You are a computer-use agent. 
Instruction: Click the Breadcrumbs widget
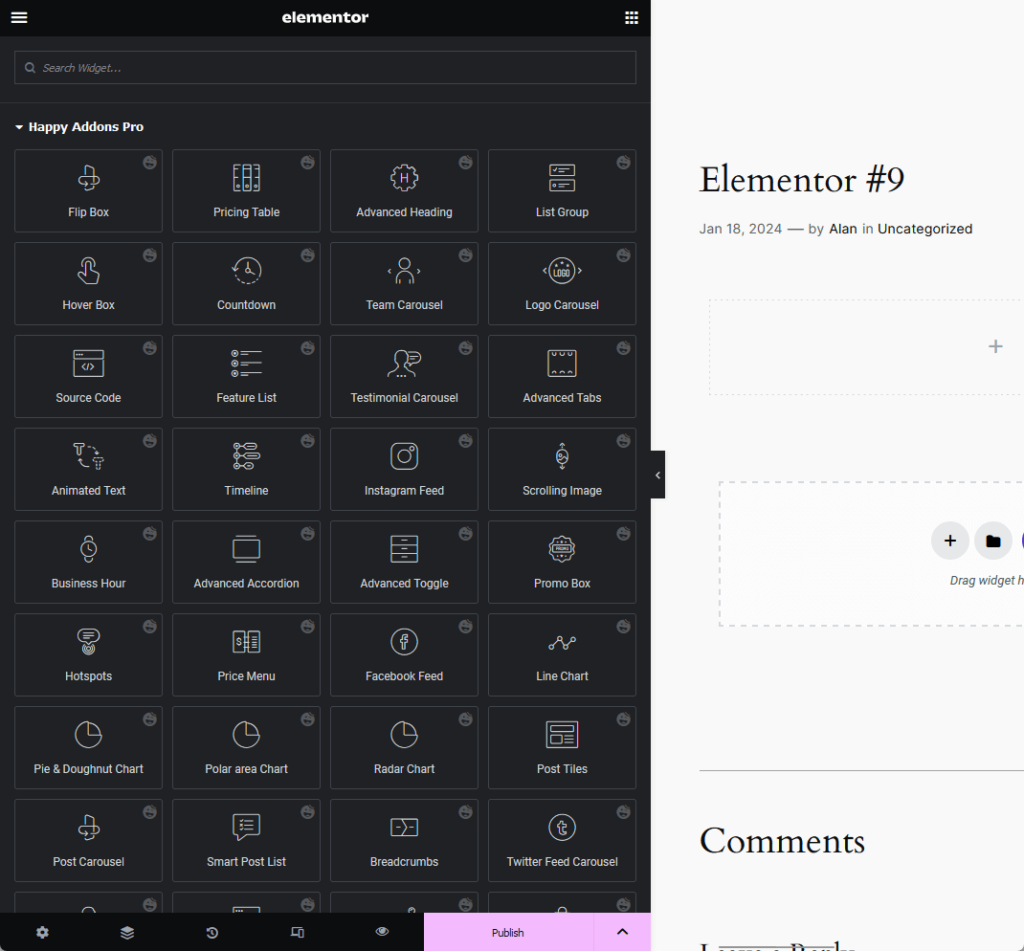pyautogui.click(x=404, y=840)
